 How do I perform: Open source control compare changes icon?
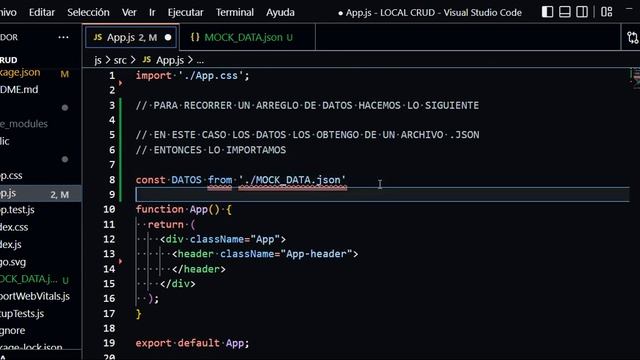[633, 38]
